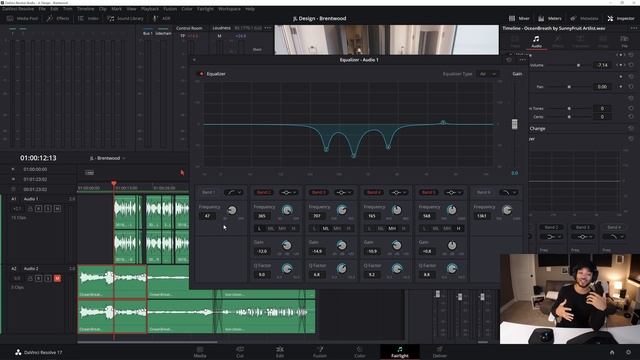Switch to the Fairlight page

click(x=400, y=352)
